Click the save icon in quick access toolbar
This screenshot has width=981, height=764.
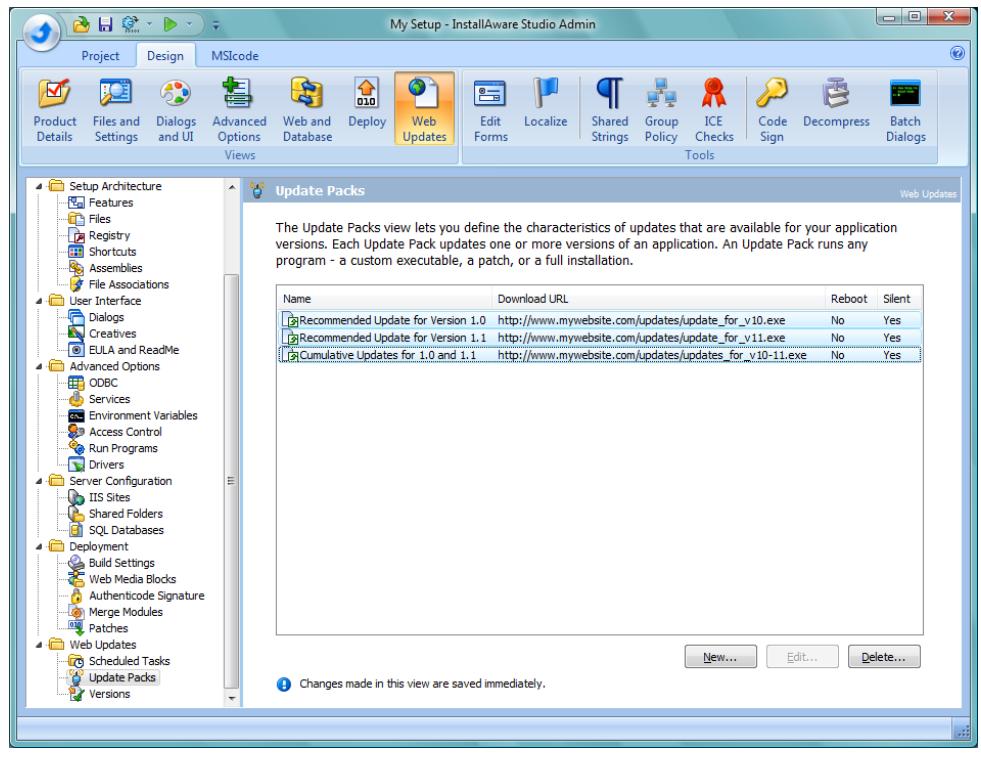[105, 24]
